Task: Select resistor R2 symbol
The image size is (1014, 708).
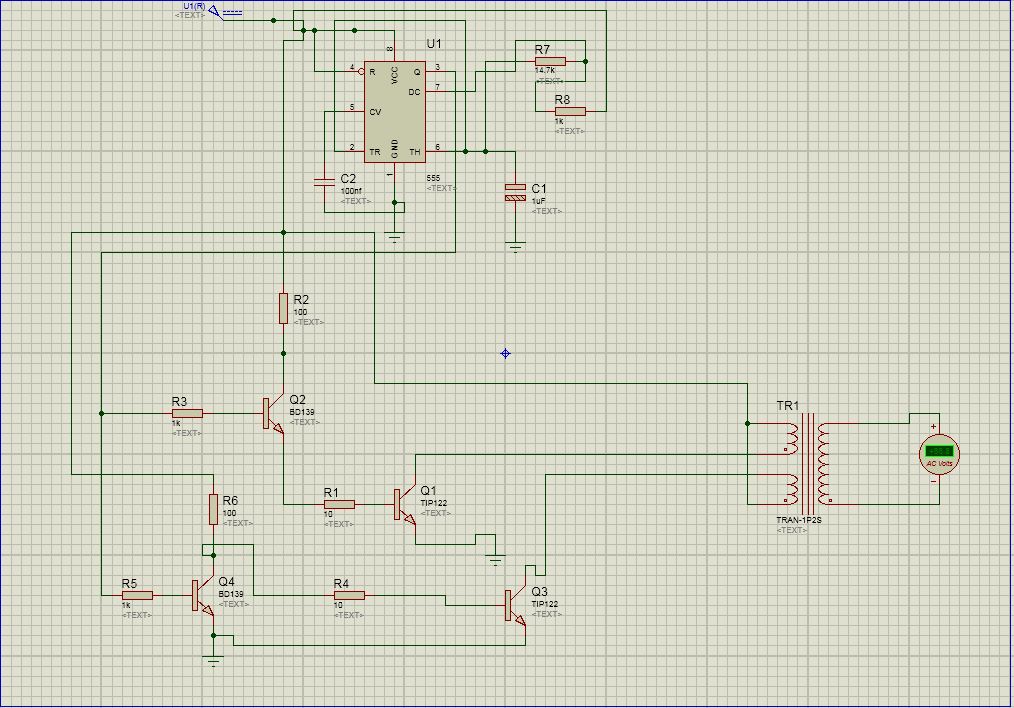Action: [x=283, y=308]
